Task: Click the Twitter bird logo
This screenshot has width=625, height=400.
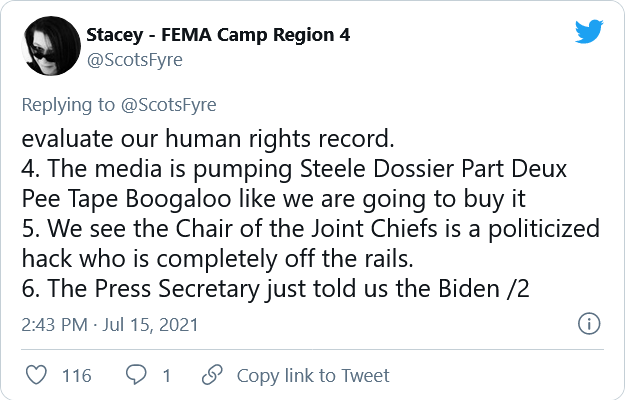Action: tap(589, 31)
